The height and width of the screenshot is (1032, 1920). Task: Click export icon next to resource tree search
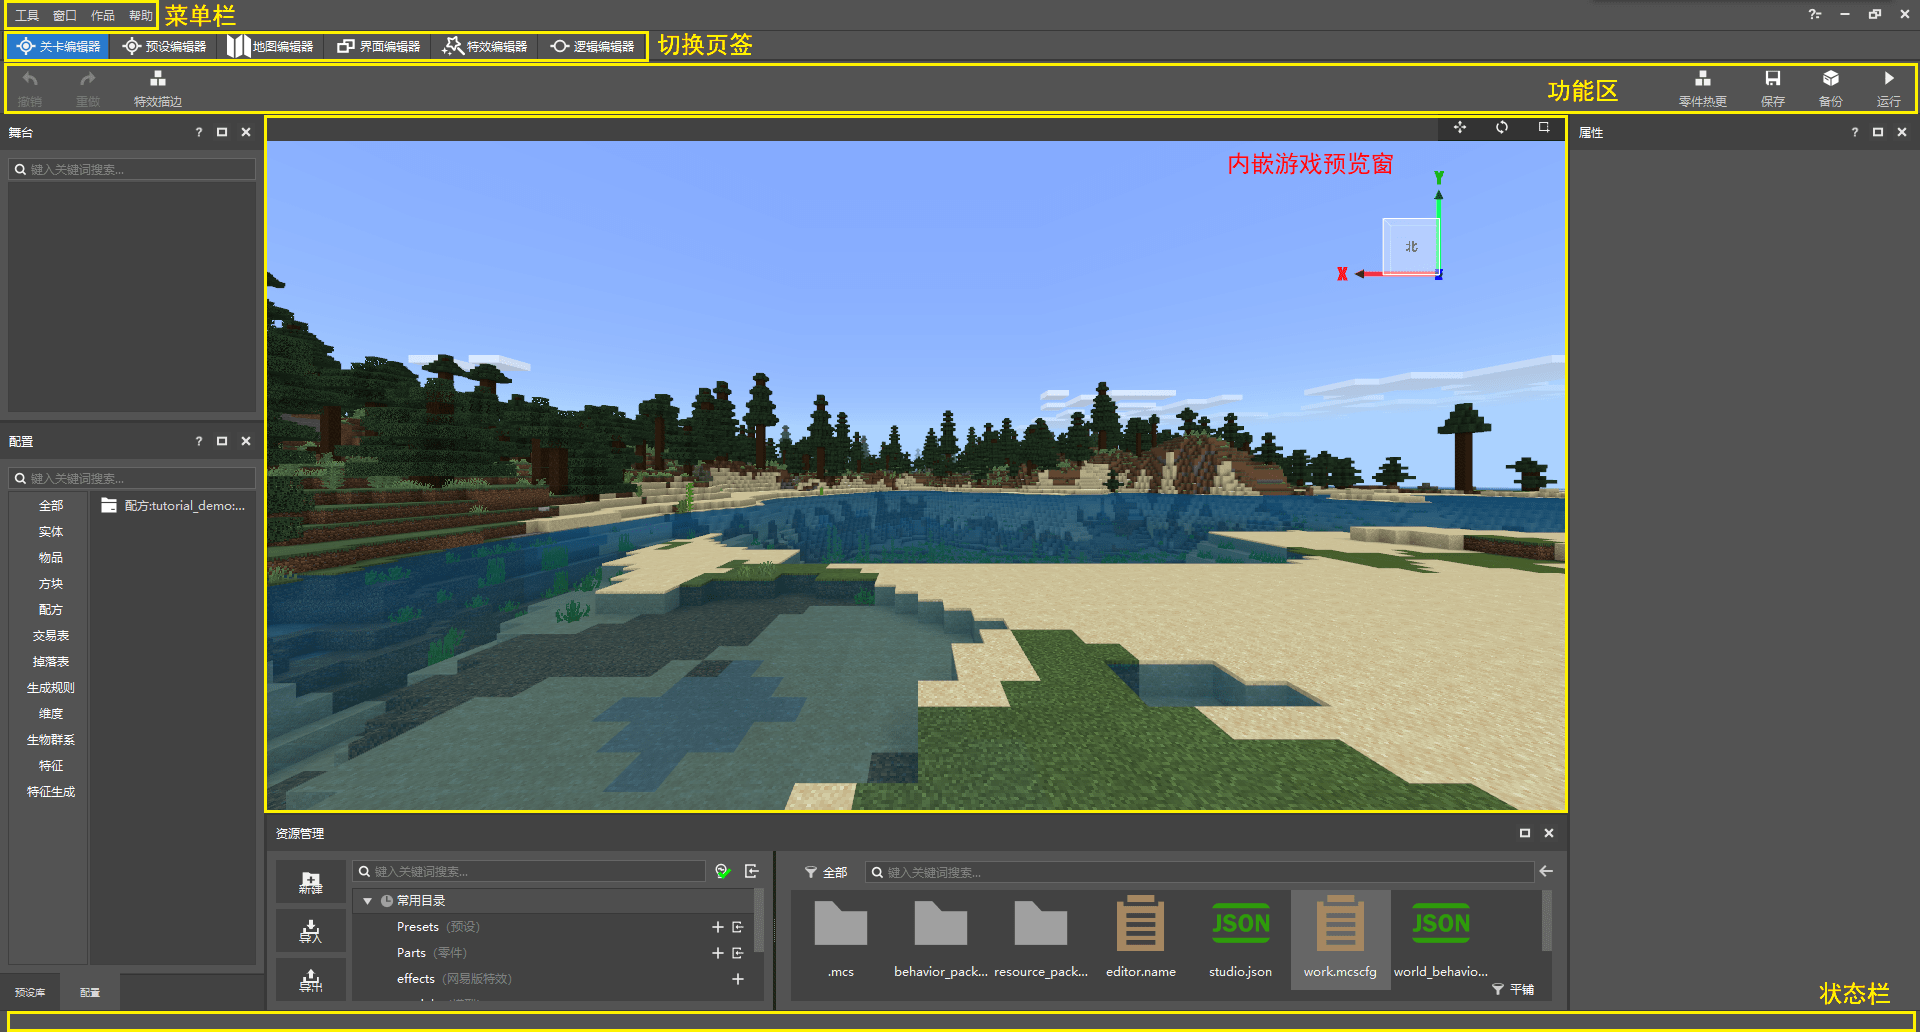[752, 871]
